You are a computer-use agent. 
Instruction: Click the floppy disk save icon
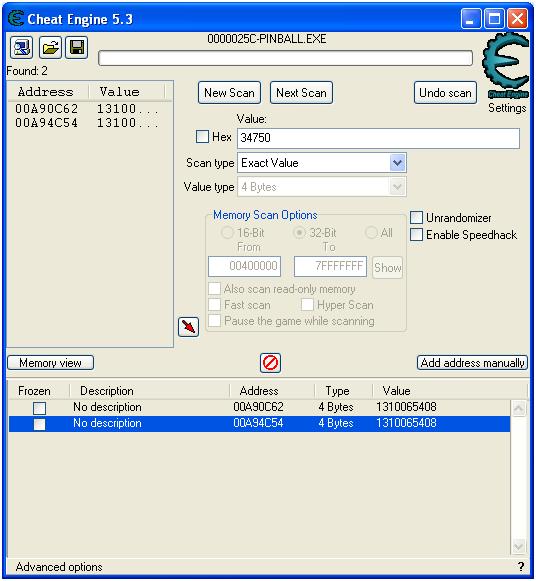(x=77, y=47)
